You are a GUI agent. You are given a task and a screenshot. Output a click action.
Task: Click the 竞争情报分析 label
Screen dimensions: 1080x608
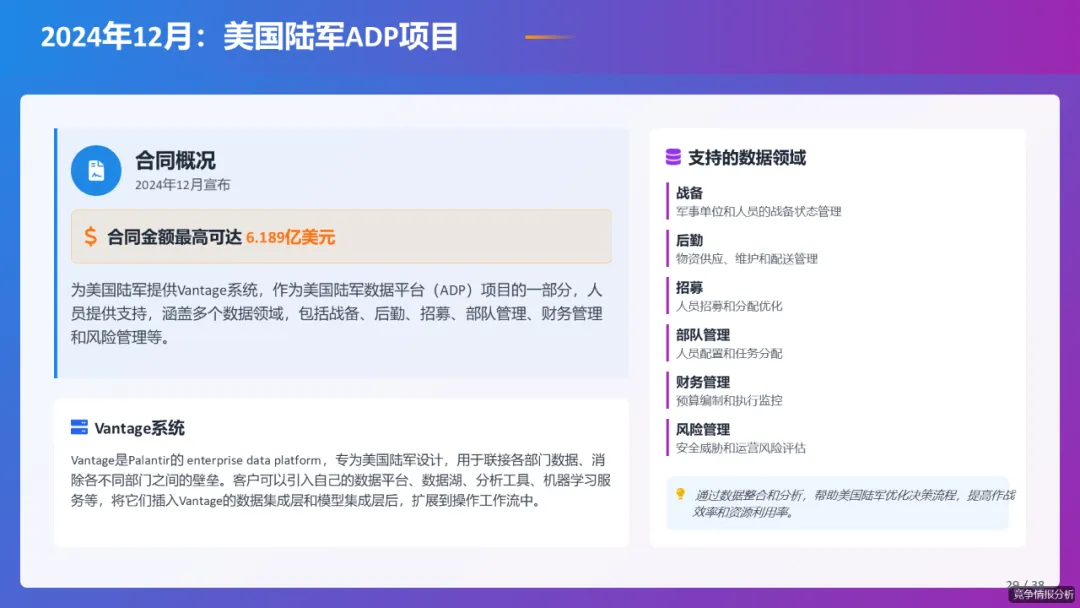click(x=1043, y=594)
